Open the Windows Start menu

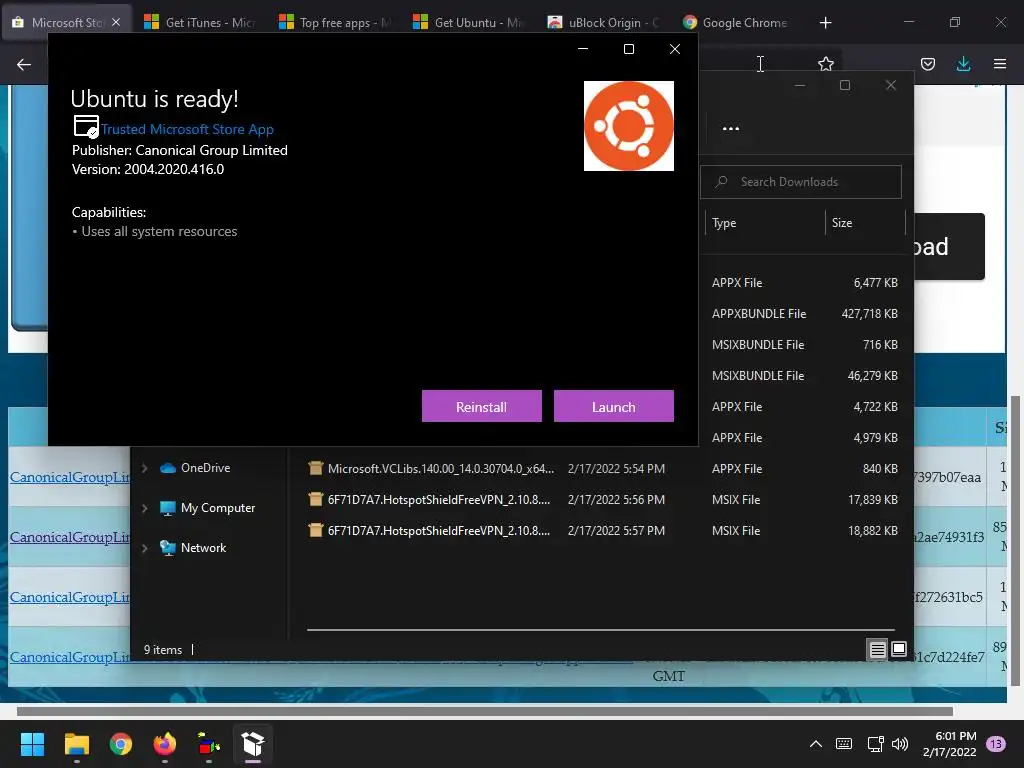tap(32, 744)
